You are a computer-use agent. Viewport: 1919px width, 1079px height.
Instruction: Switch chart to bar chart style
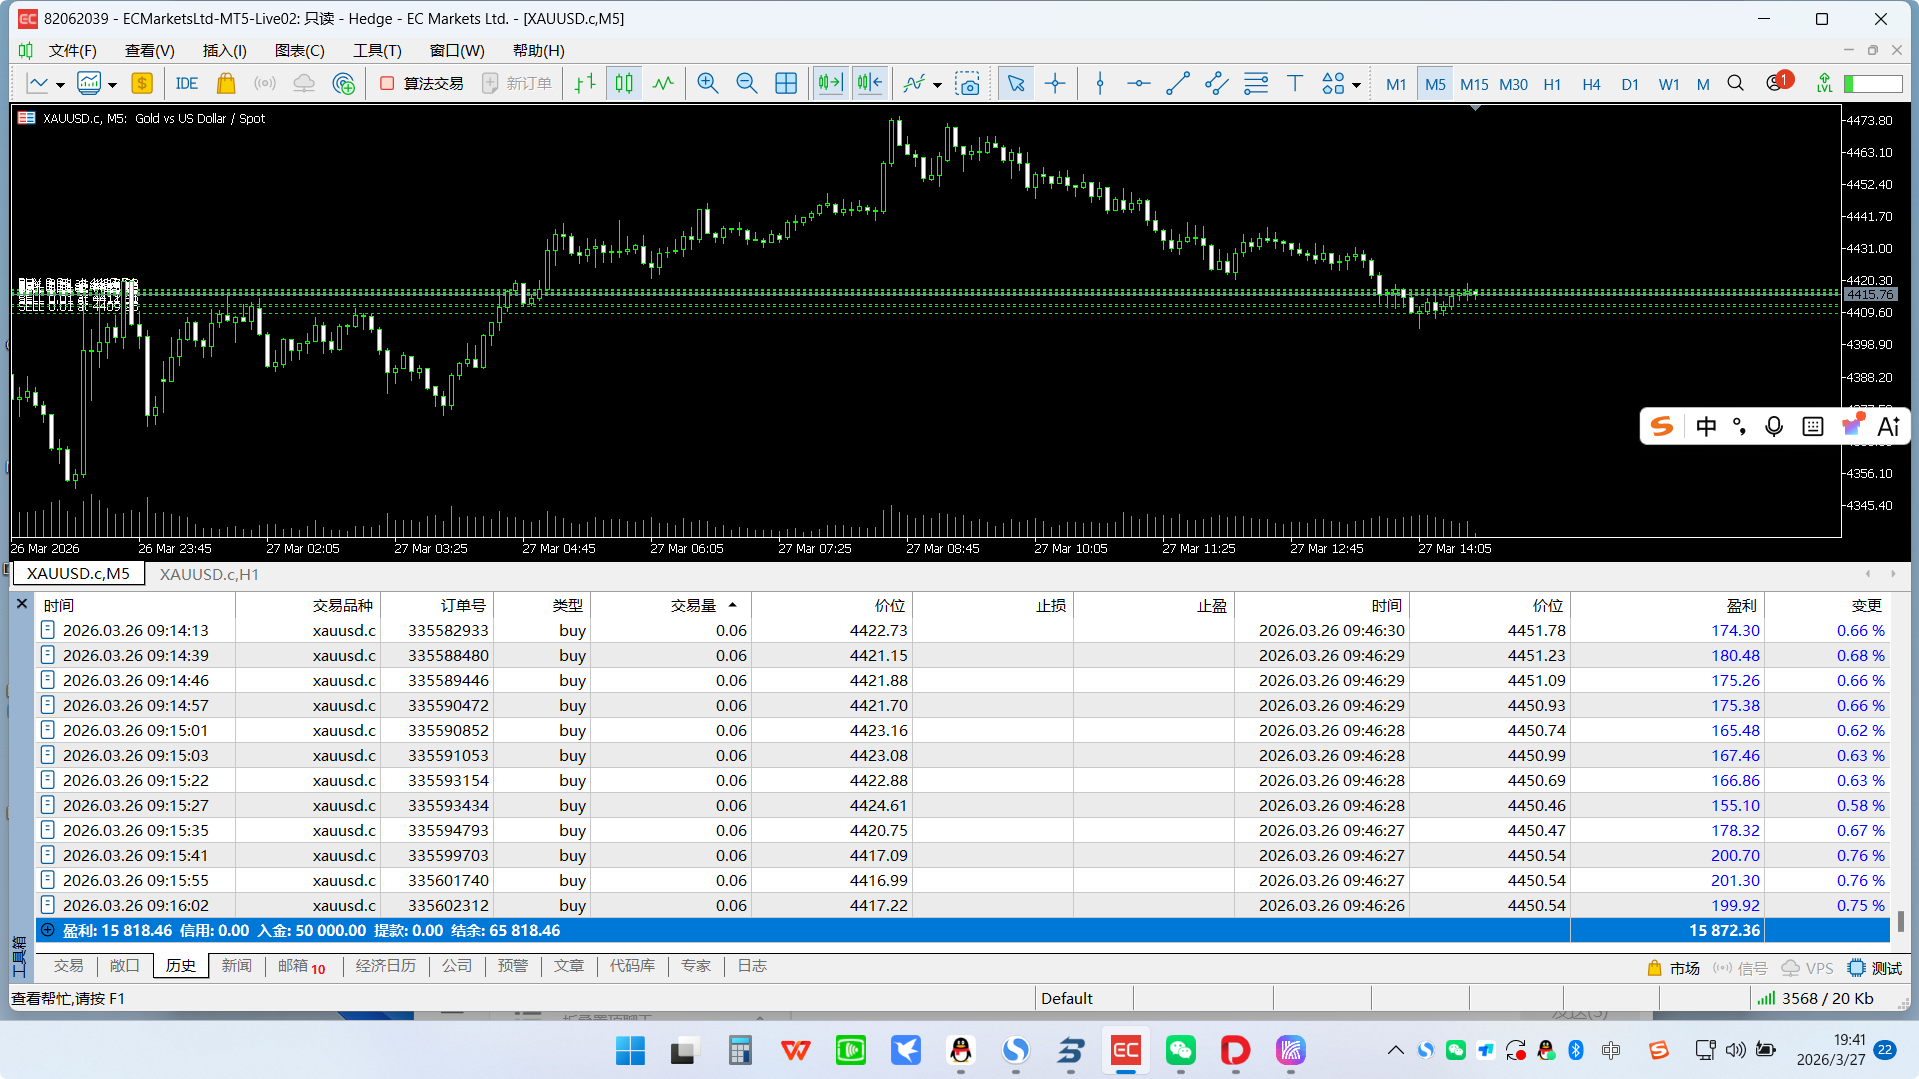click(x=585, y=84)
